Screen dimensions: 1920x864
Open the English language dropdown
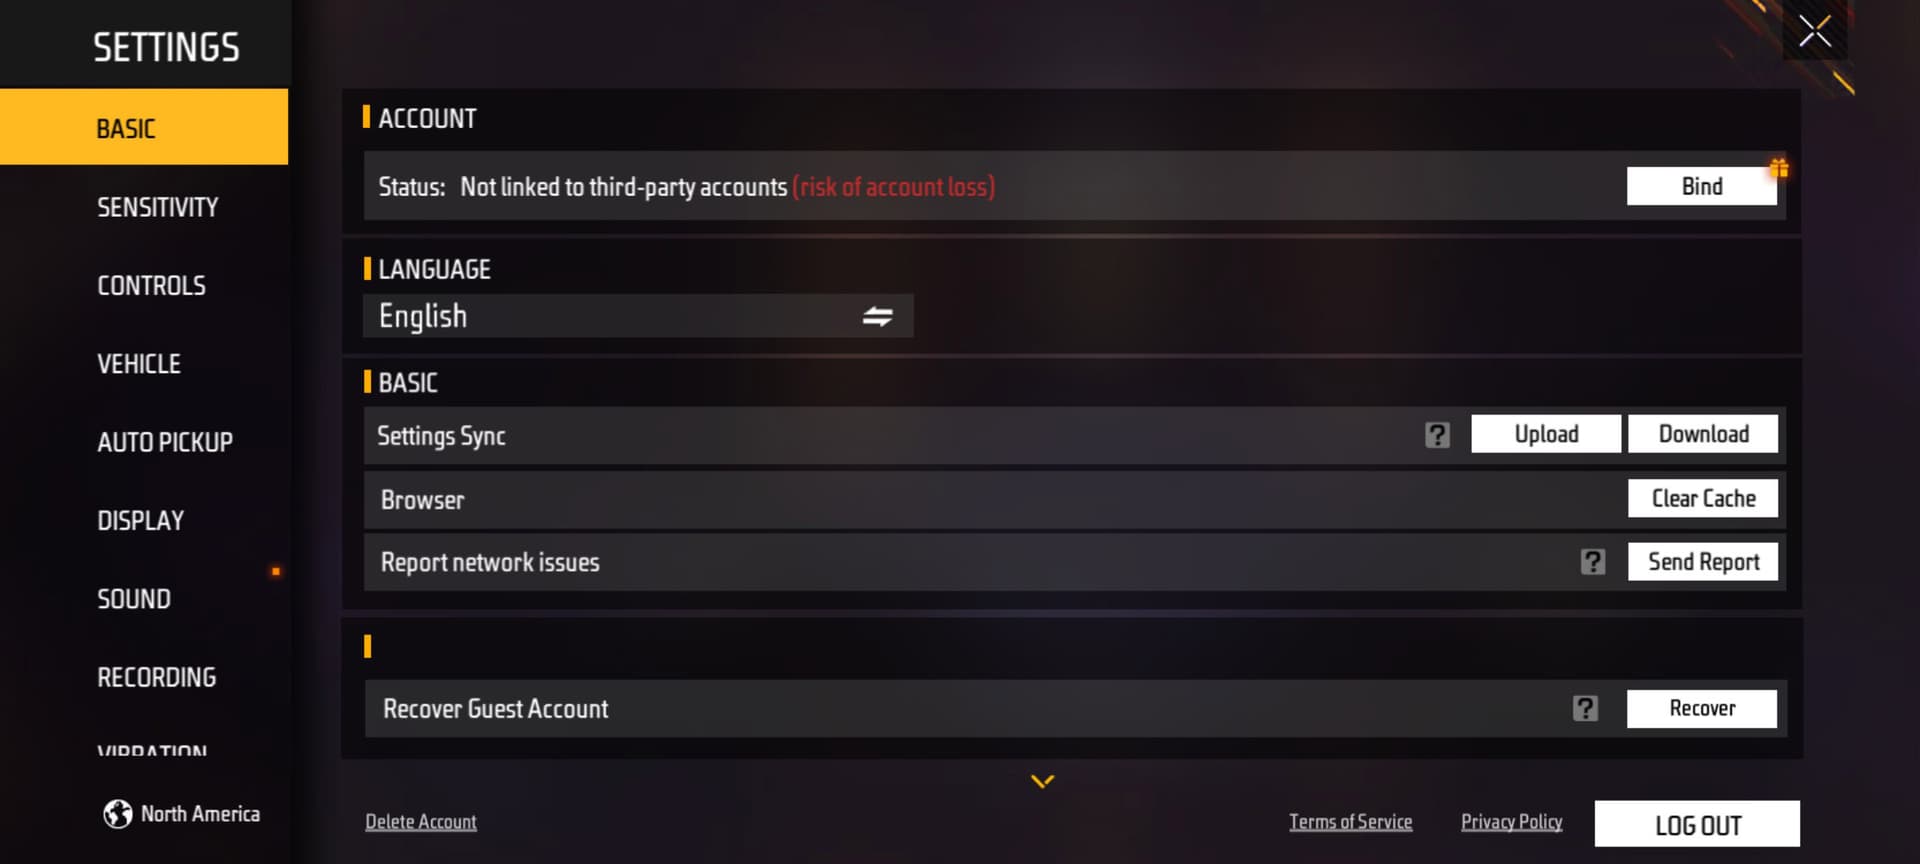point(637,316)
